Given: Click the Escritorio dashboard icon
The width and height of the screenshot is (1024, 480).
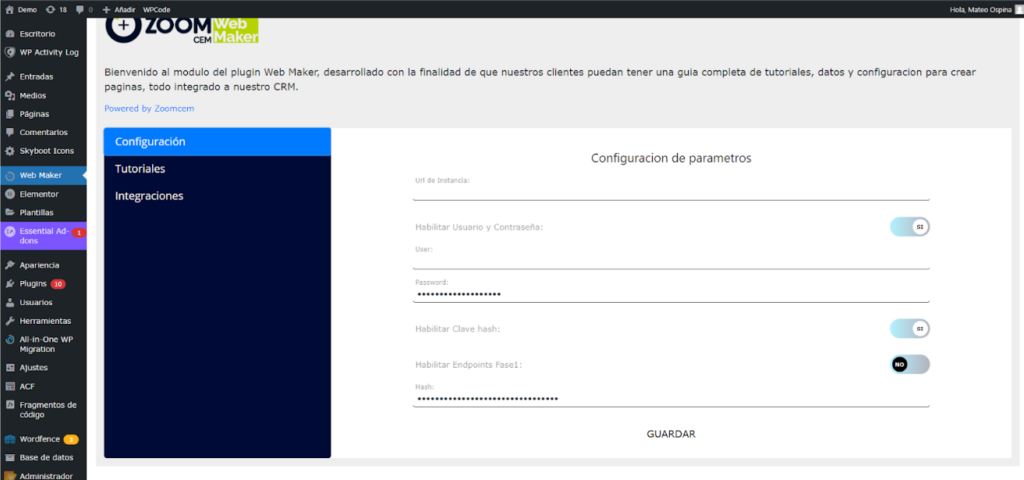Looking at the screenshot, I should [x=9, y=34].
